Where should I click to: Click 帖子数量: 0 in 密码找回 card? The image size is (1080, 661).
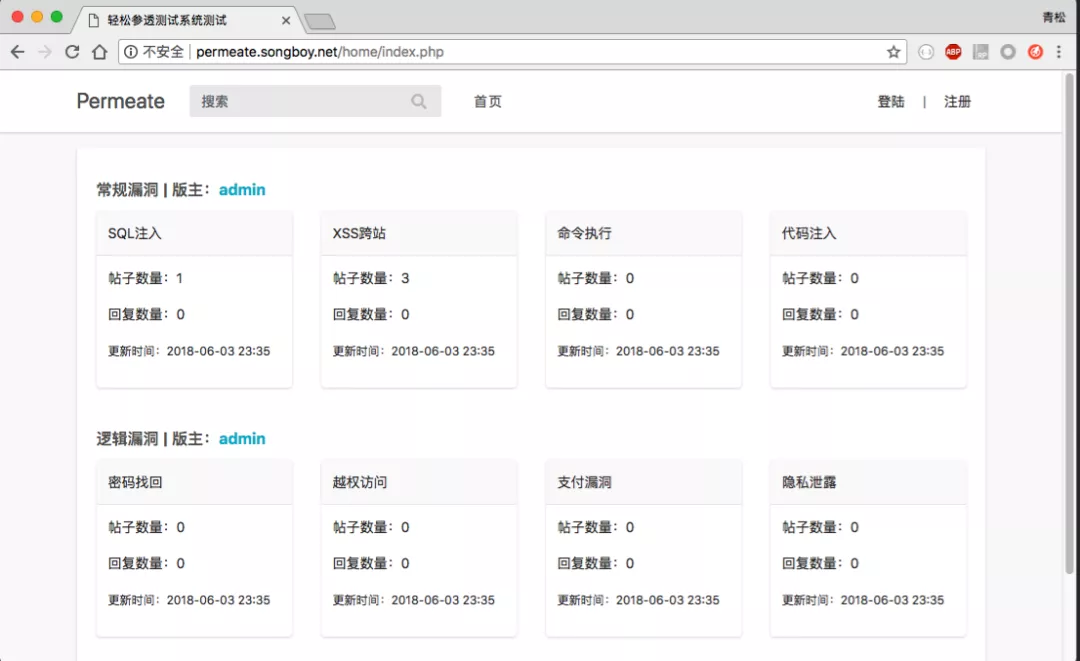click(146, 527)
